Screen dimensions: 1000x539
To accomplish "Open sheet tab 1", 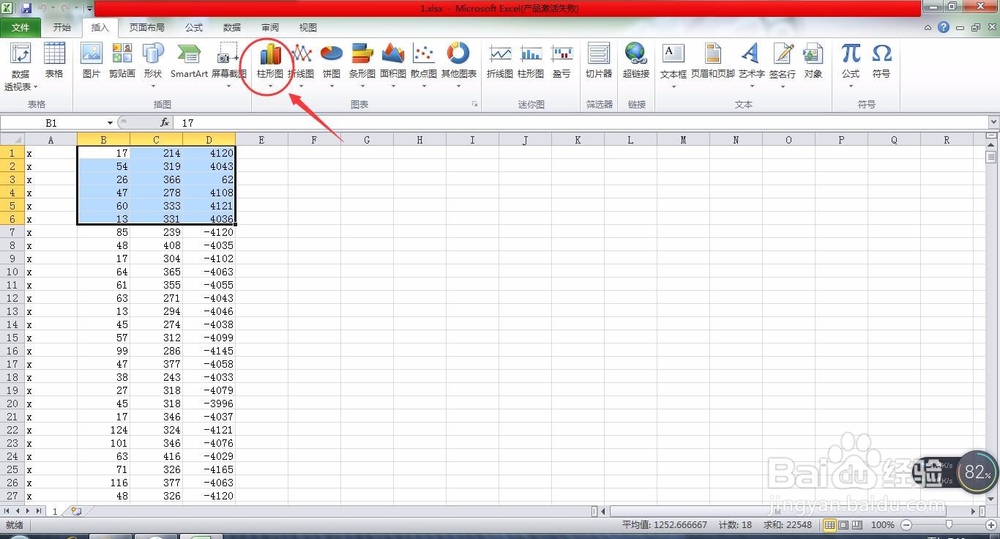I will [55, 511].
